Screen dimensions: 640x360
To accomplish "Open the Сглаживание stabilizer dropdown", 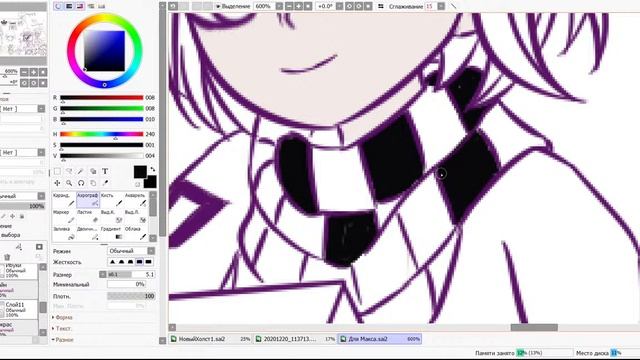I will [x=441, y=6].
